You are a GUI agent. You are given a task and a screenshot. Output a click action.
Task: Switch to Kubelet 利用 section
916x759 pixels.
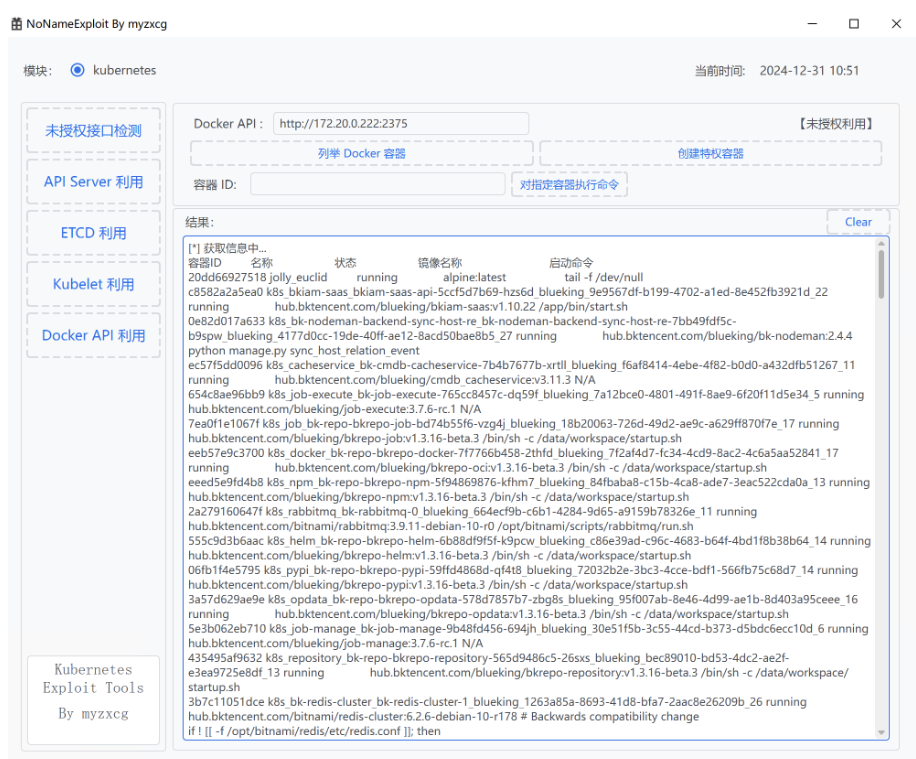[x=93, y=284]
